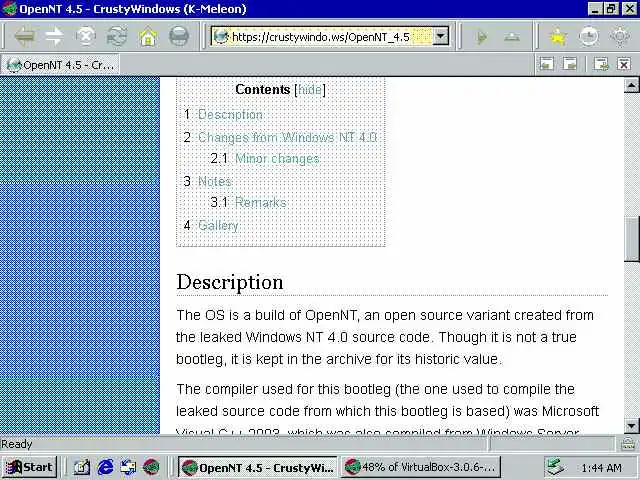Viewport: 640px width, 480px height.
Task: Go back with the Back arrow
Action: click(24, 37)
